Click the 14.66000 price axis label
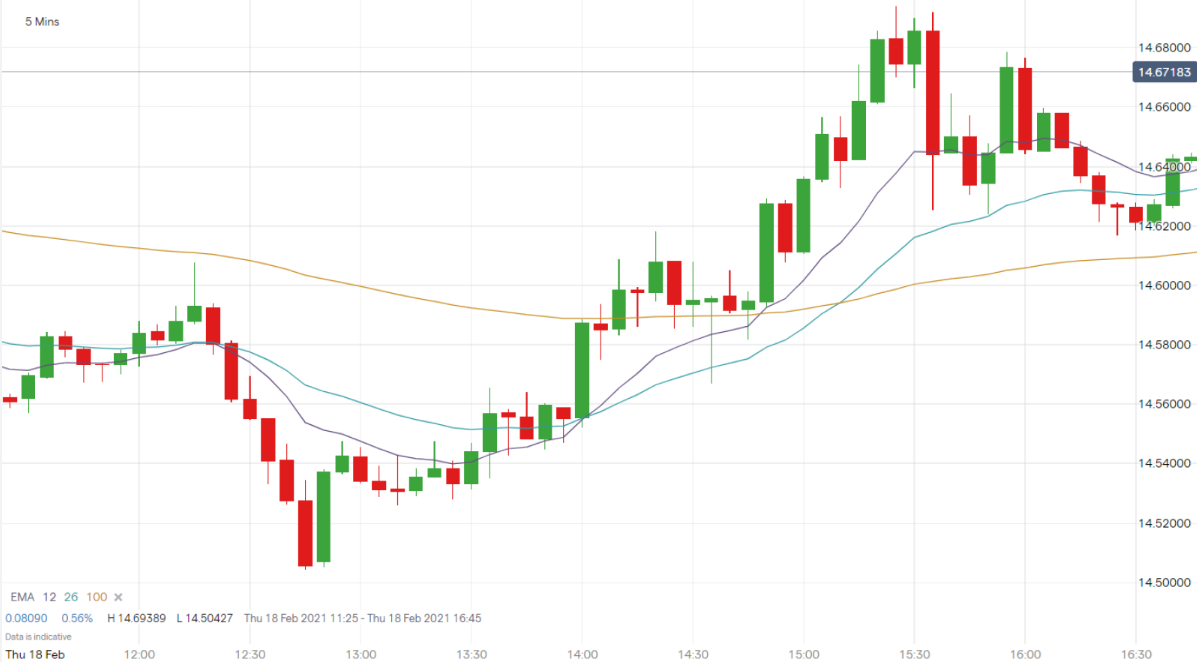 [1164, 107]
